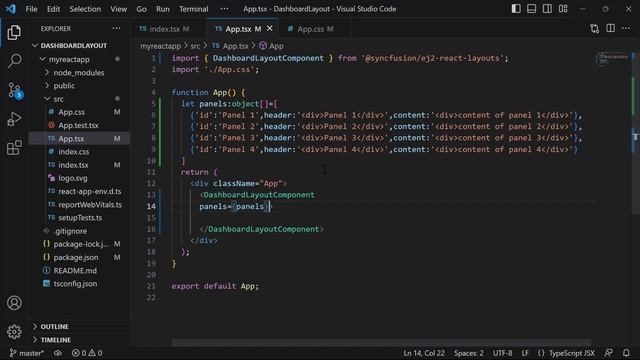The image size is (640, 360).
Task: Open the Manage gear icon
Action: (x=14, y=331)
